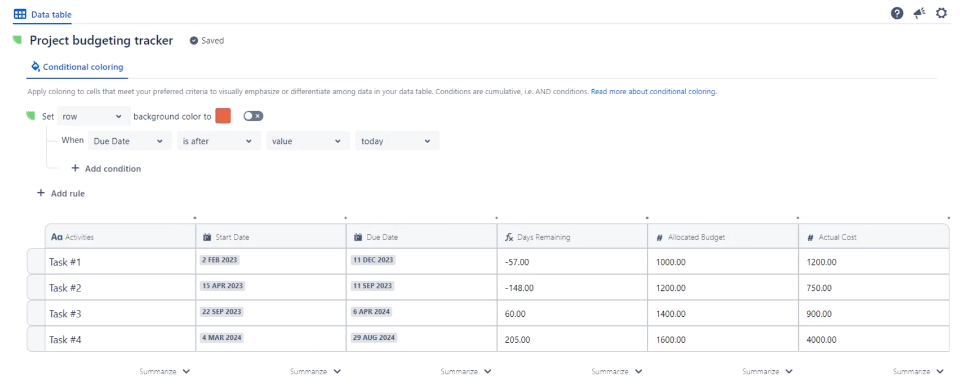Open the settings gear icon
The height and width of the screenshot is (390, 960).
[942, 13]
